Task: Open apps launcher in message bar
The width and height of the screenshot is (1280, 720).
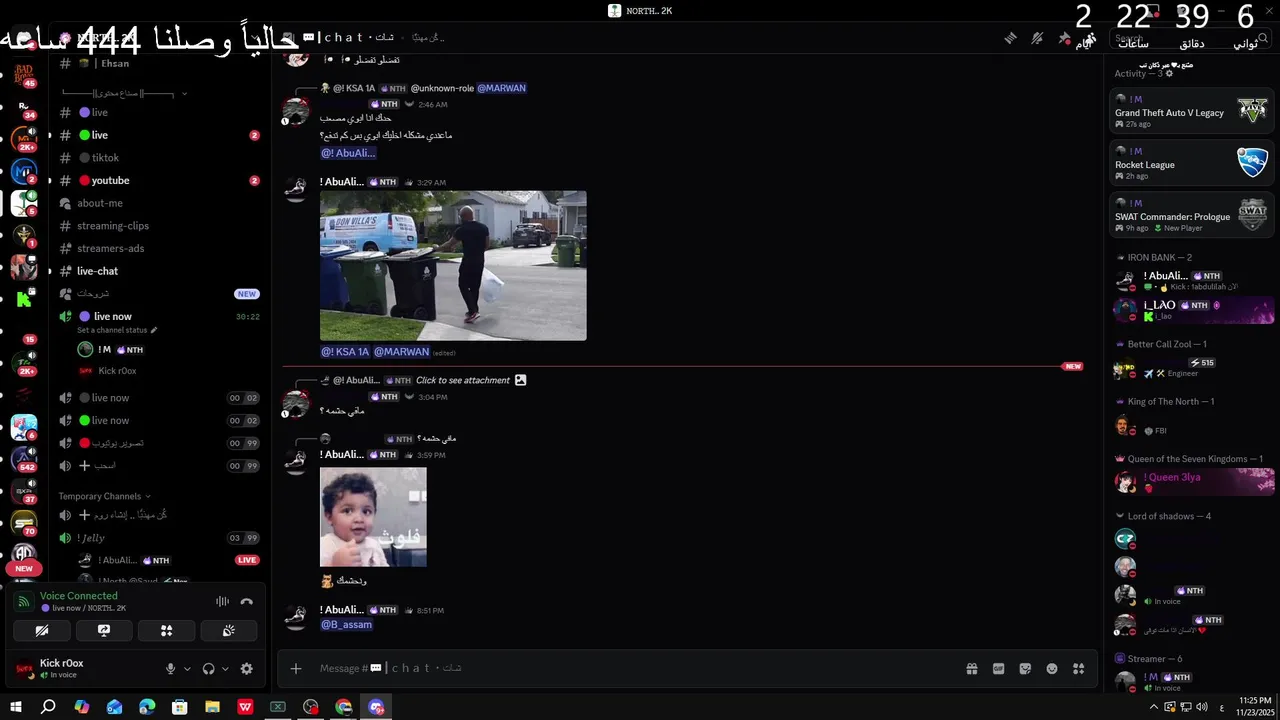Action: pos(1078,668)
